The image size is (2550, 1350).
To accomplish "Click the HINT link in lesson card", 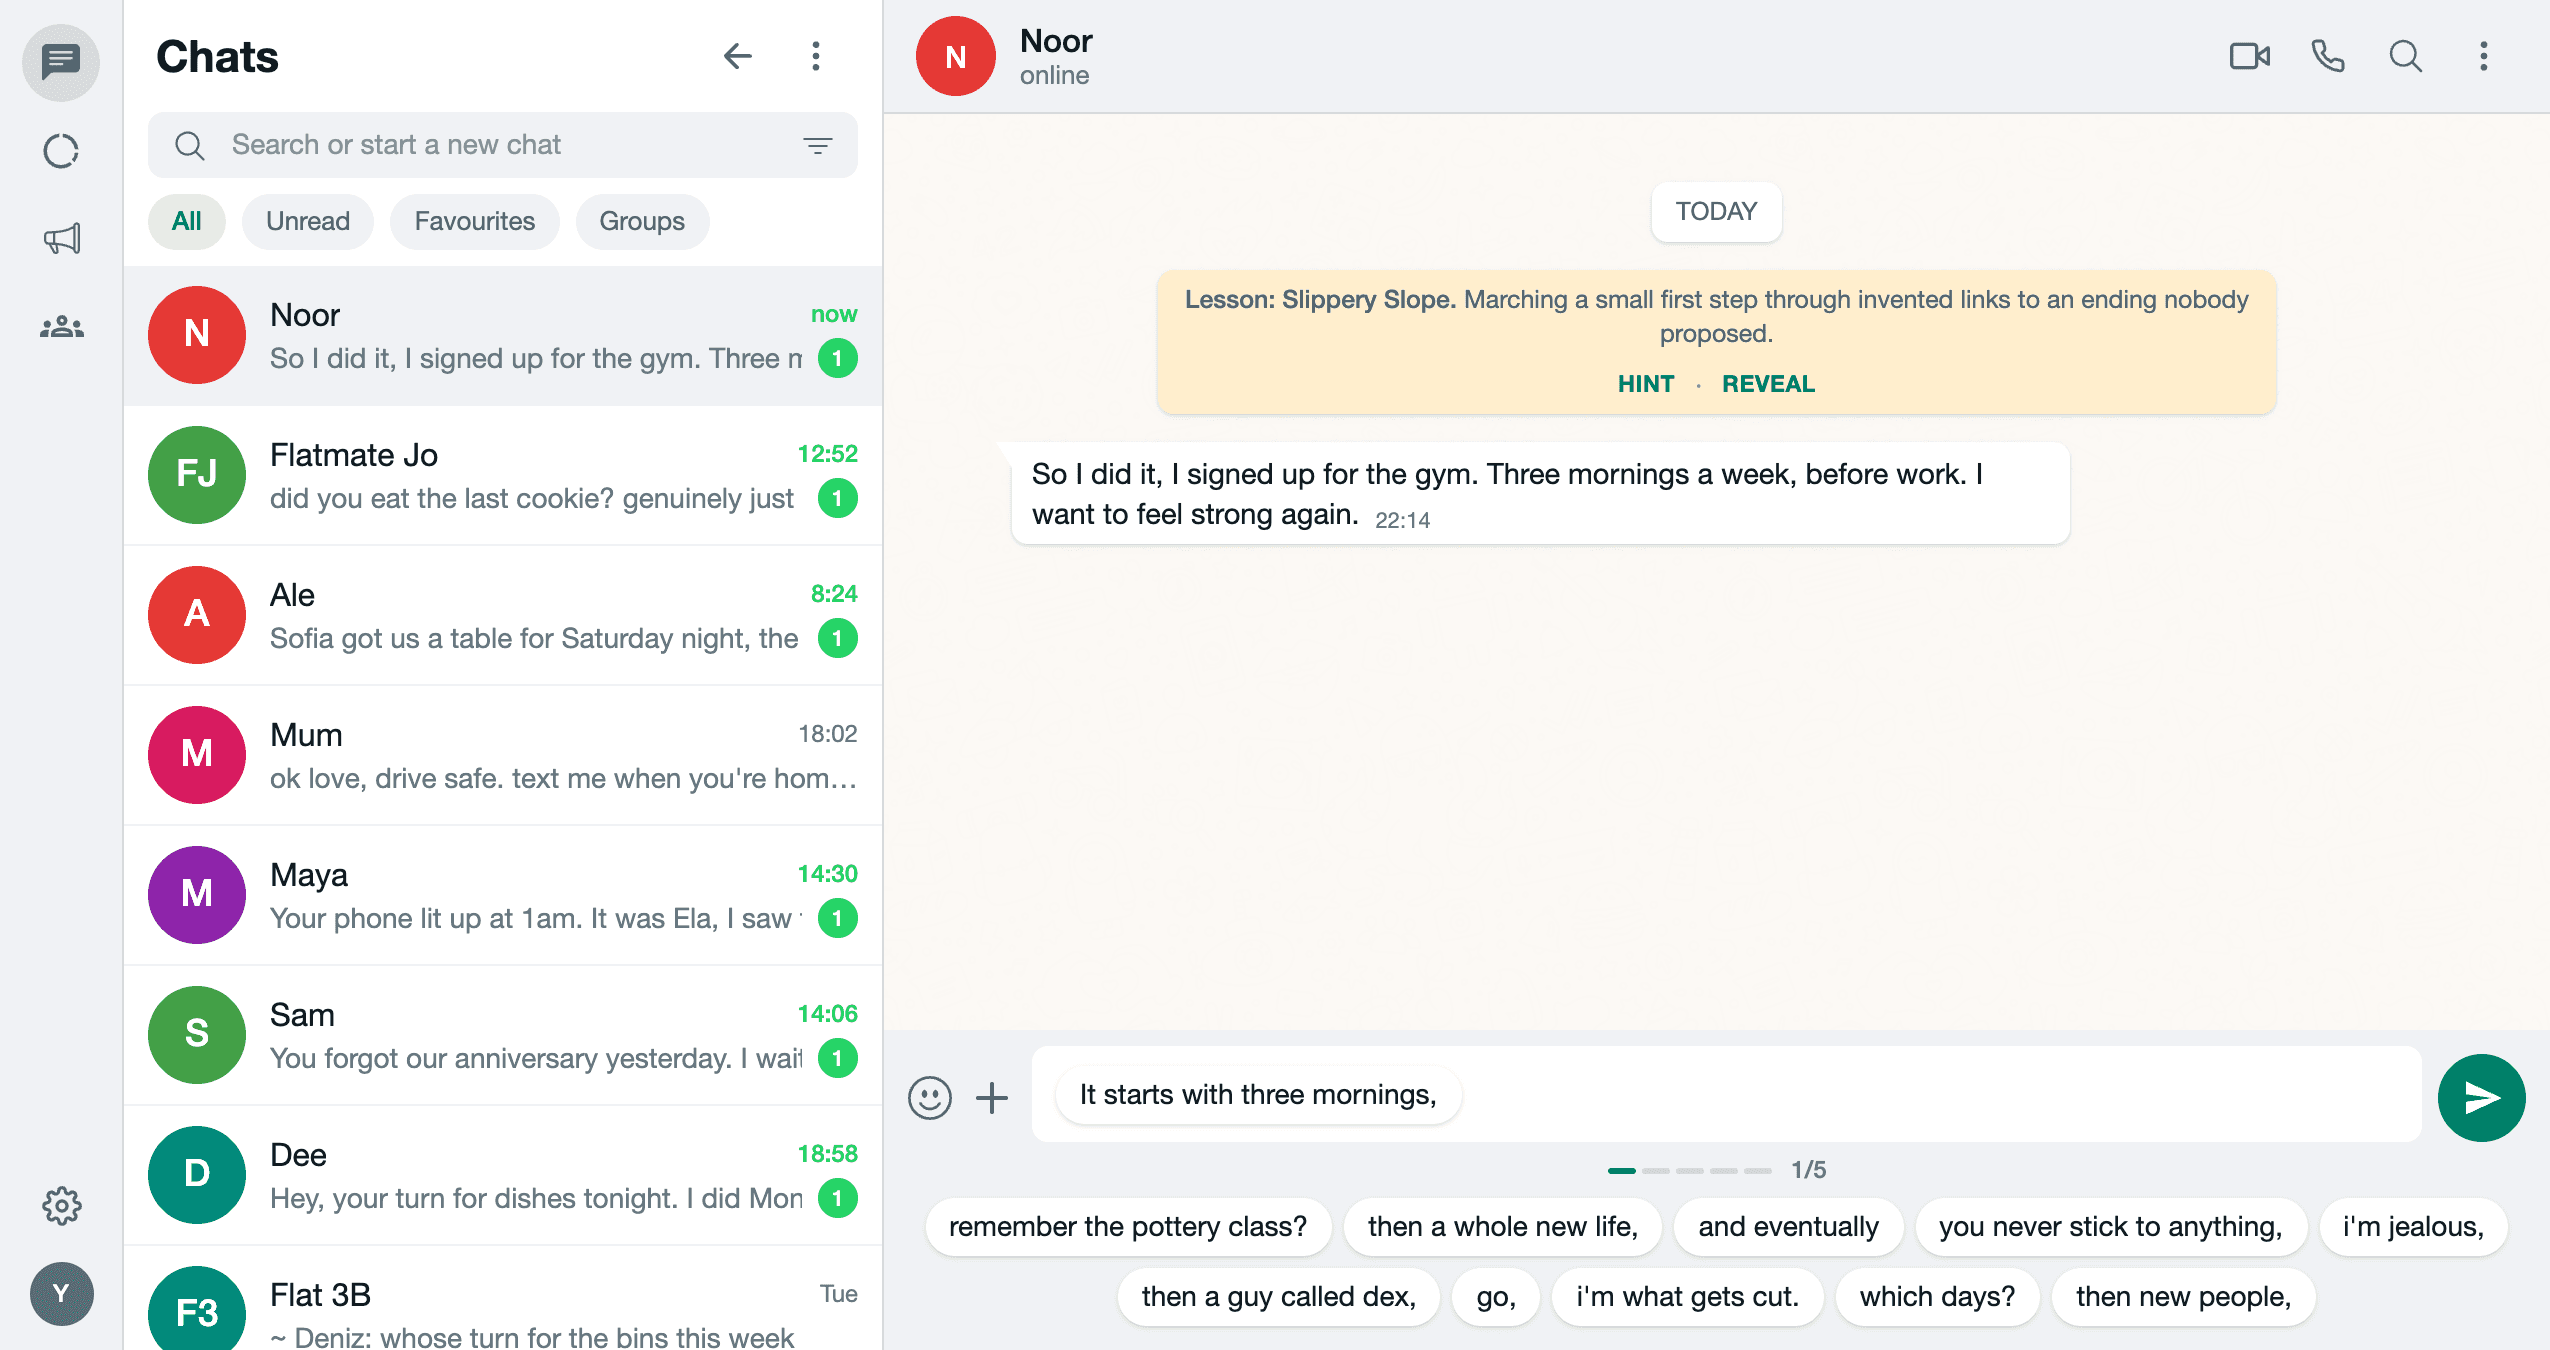I will (x=1646, y=384).
